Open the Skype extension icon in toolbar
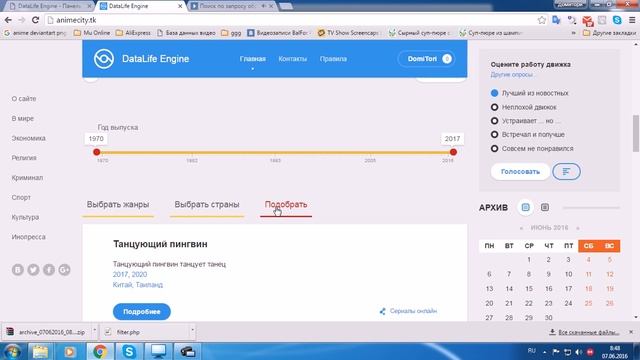Viewport: 640px width, 360px height. [617, 20]
